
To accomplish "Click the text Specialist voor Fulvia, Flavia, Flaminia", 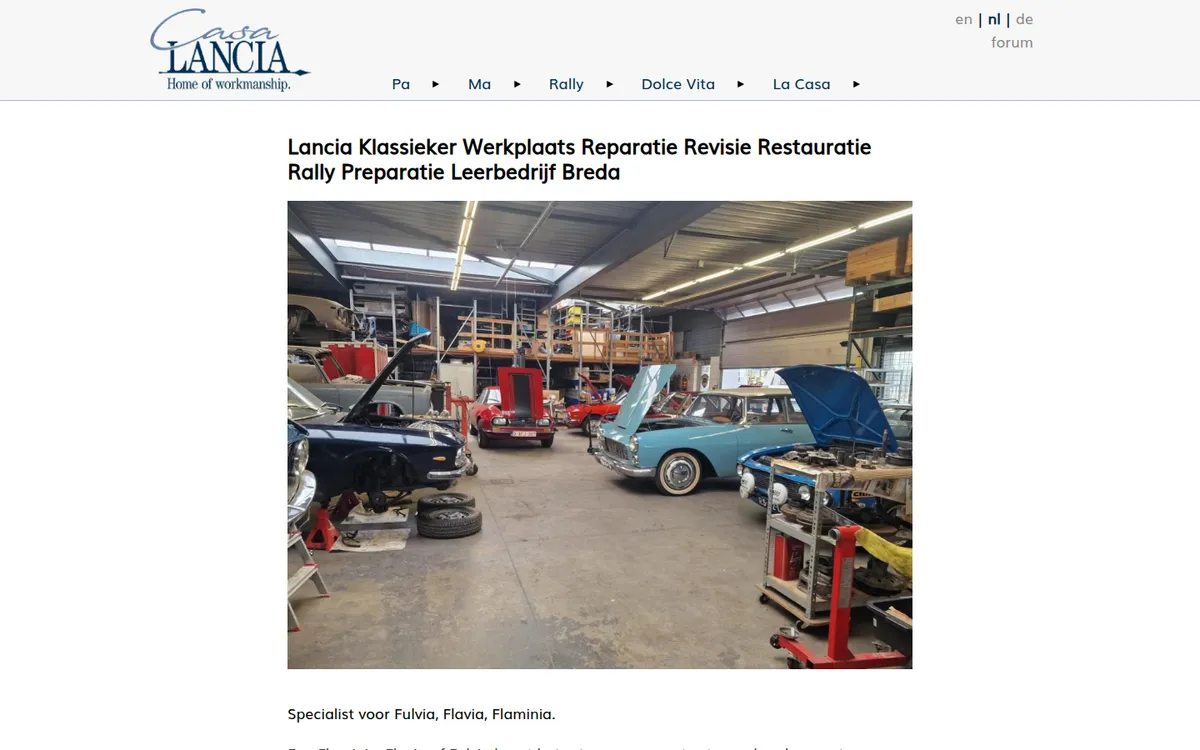I will click(421, 714).
